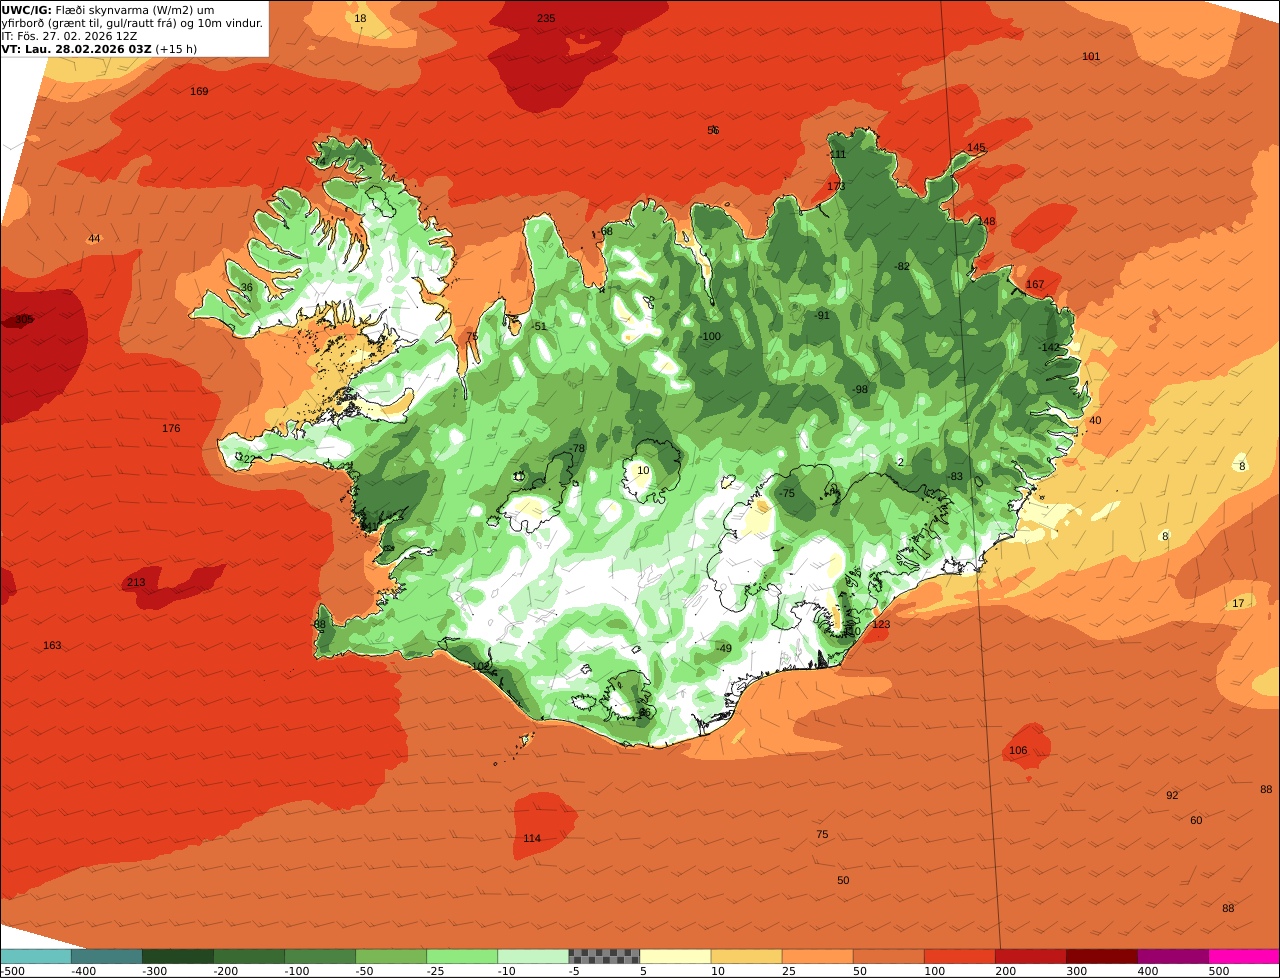
Task: Click the magenta legend swatch labeled 500
Action: 1244,956
